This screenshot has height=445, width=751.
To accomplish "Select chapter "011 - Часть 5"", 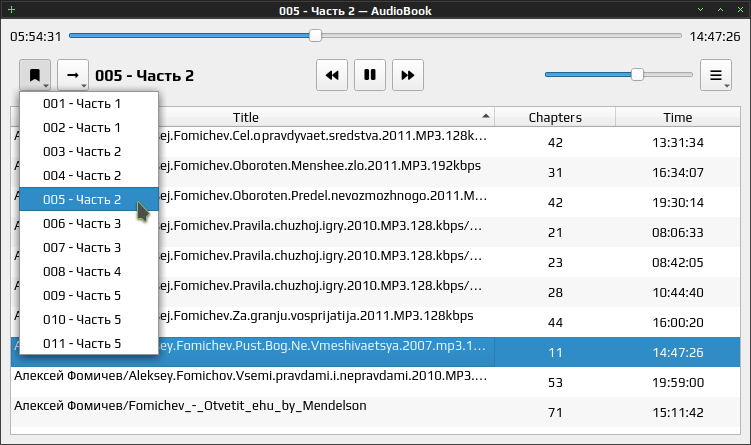I will [89, 343].
